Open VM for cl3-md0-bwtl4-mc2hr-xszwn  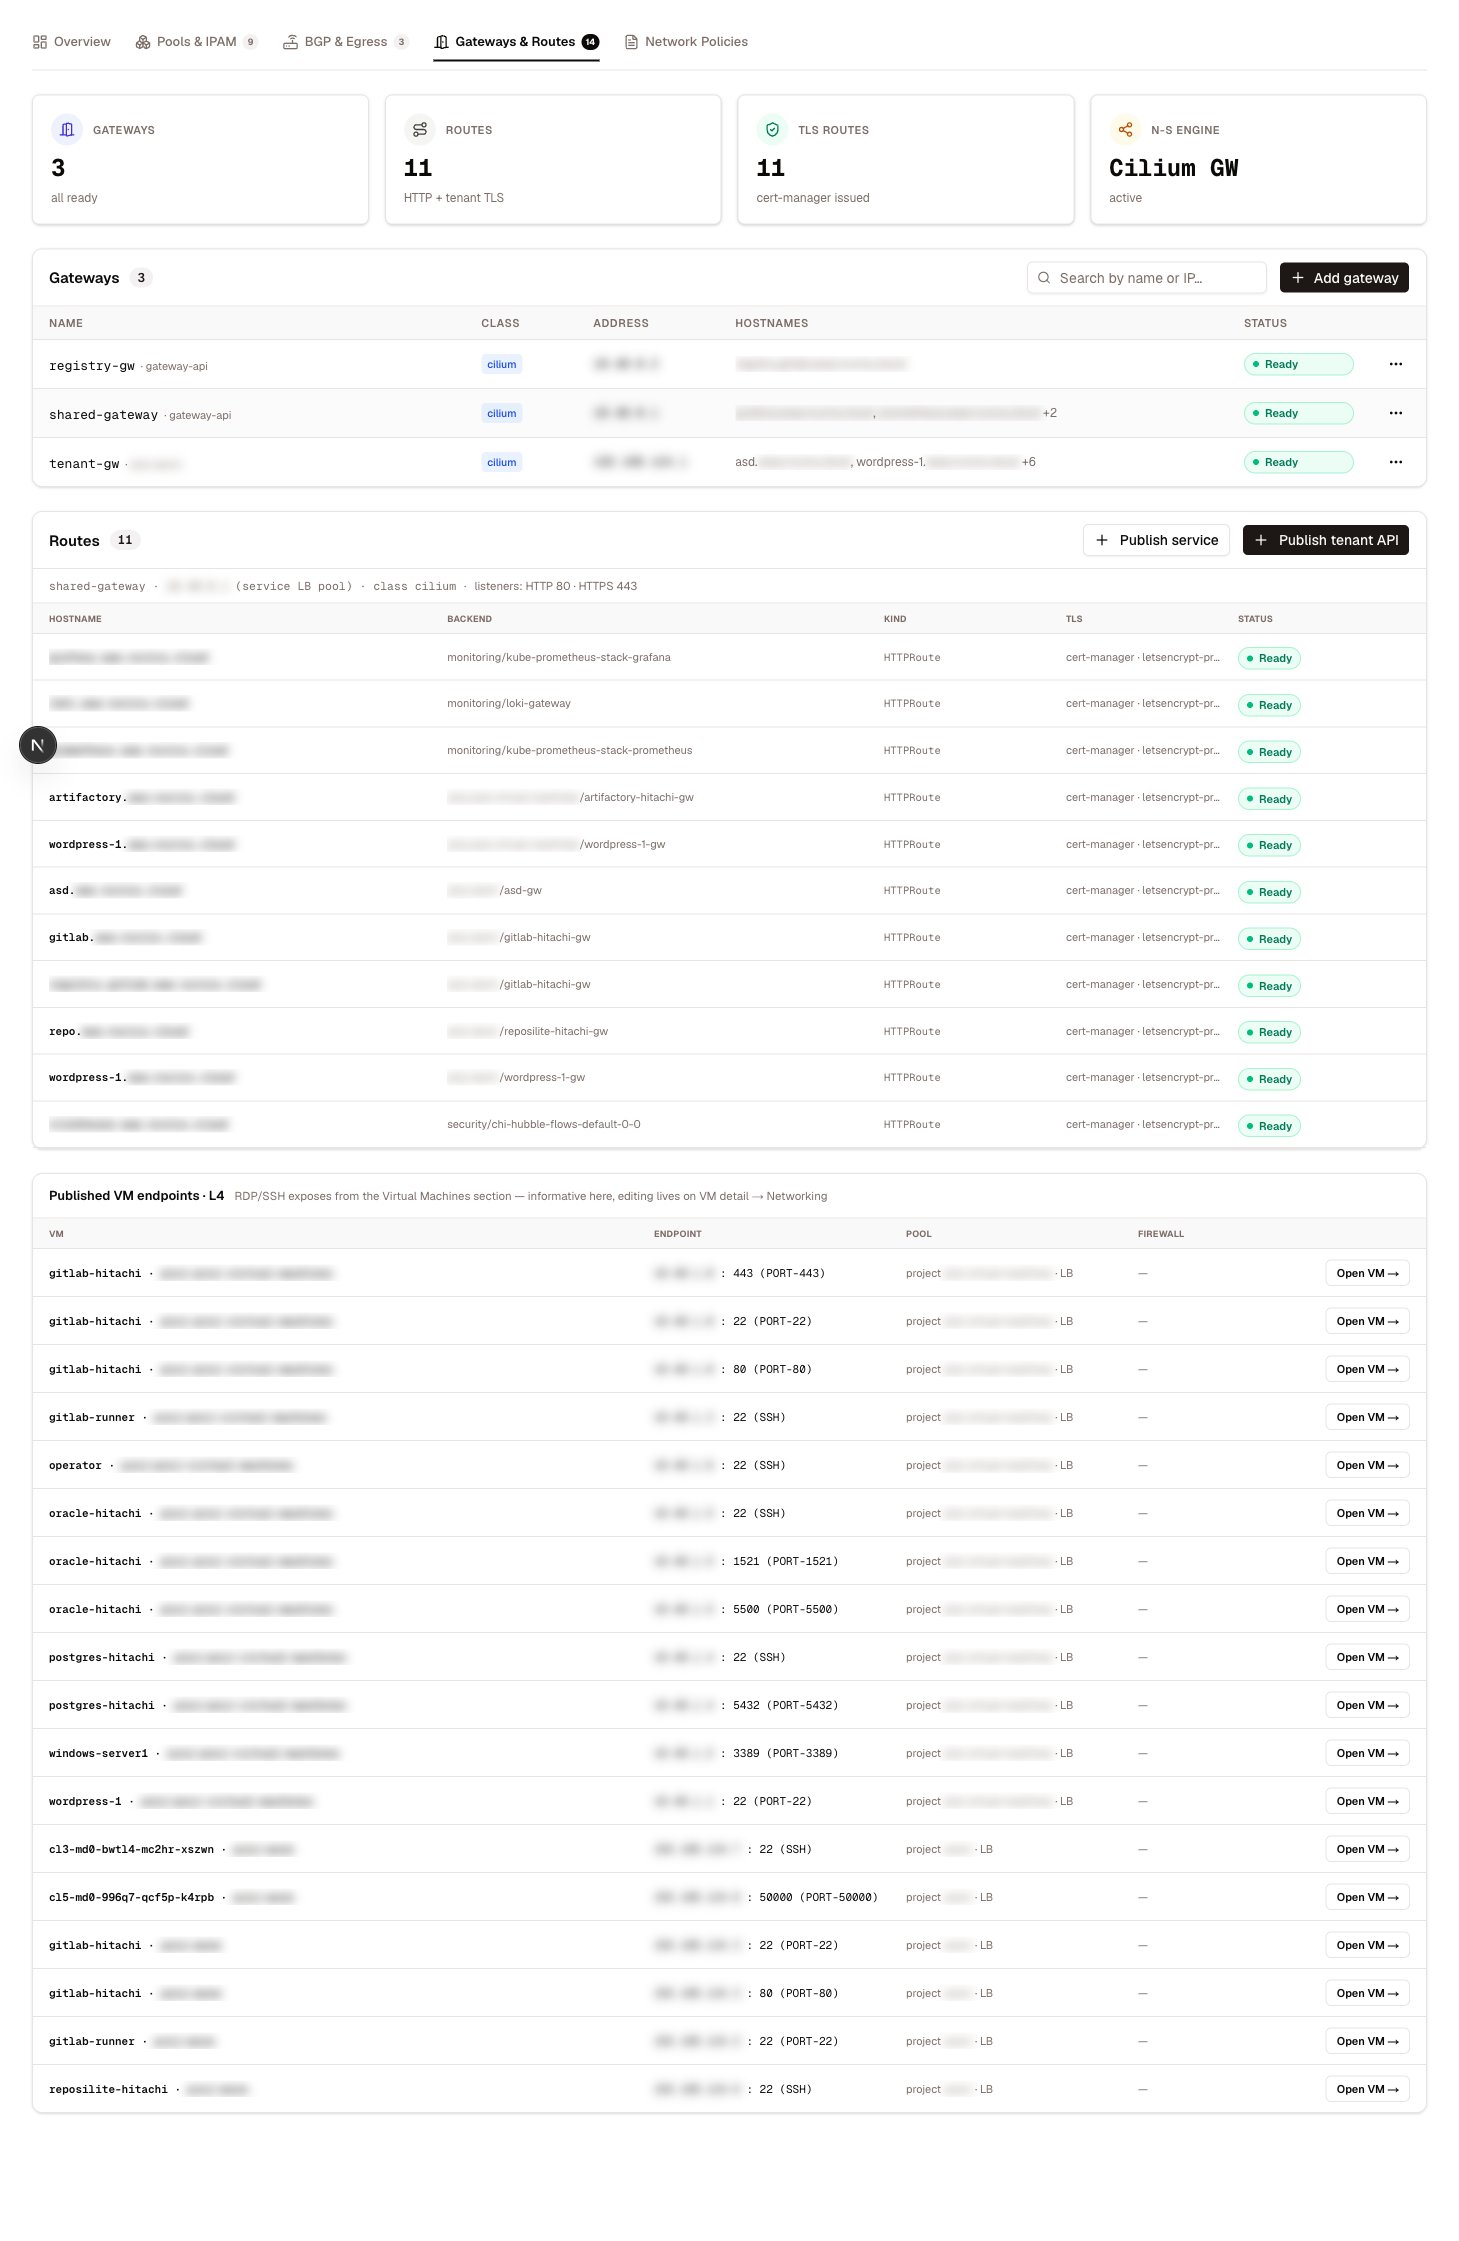point(1367,1849)
